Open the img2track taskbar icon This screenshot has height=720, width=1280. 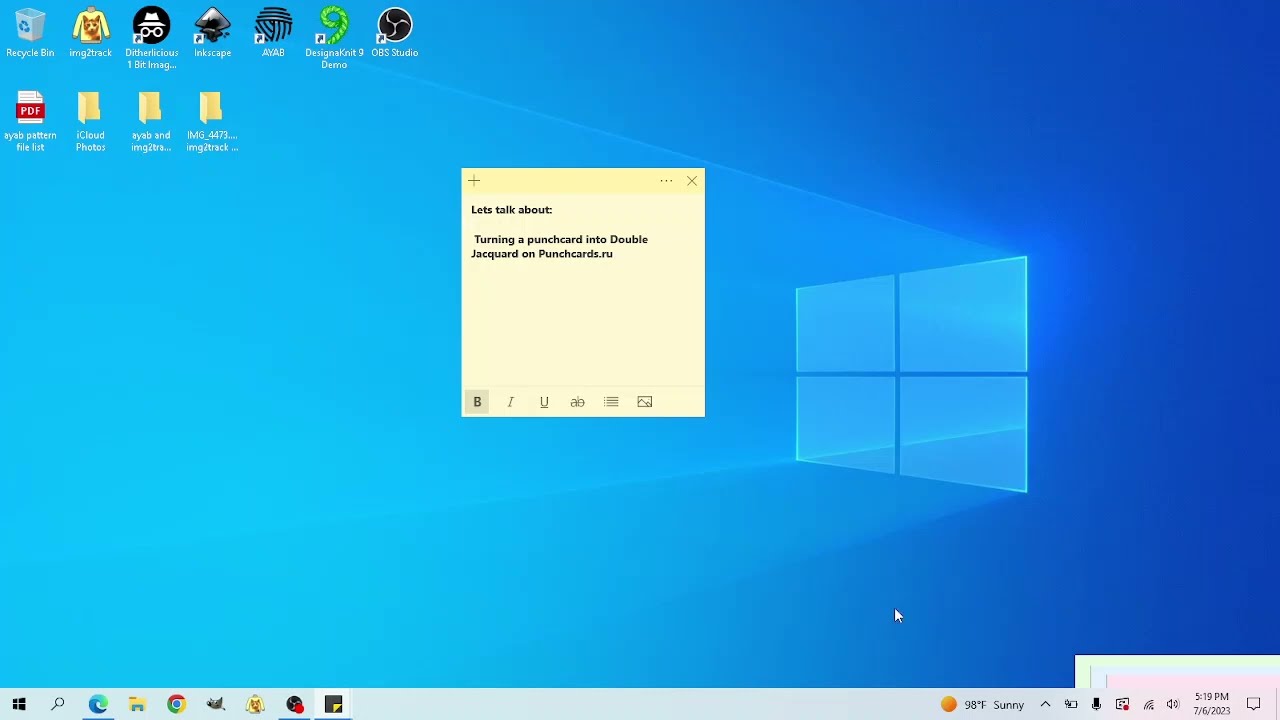tap(255, 705)
